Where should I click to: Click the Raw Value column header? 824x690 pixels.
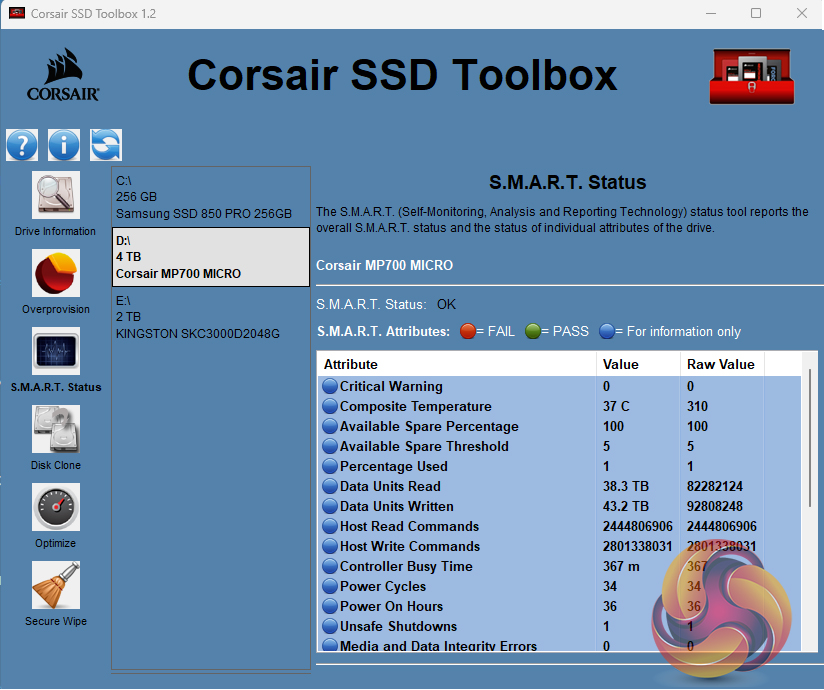point(721,364)
